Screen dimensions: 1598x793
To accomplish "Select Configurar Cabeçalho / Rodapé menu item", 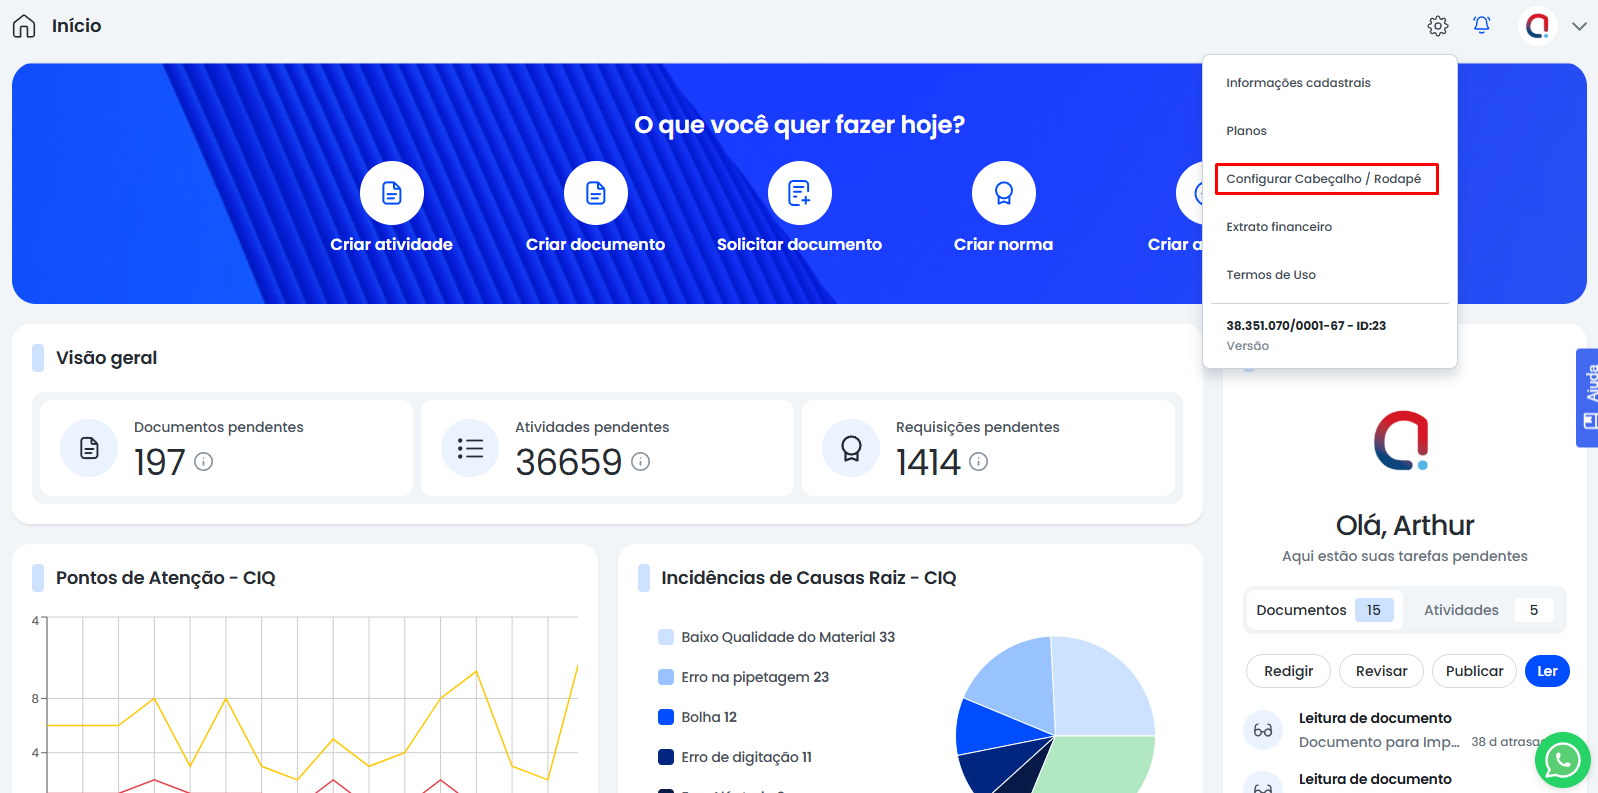I will [1324, 179].
